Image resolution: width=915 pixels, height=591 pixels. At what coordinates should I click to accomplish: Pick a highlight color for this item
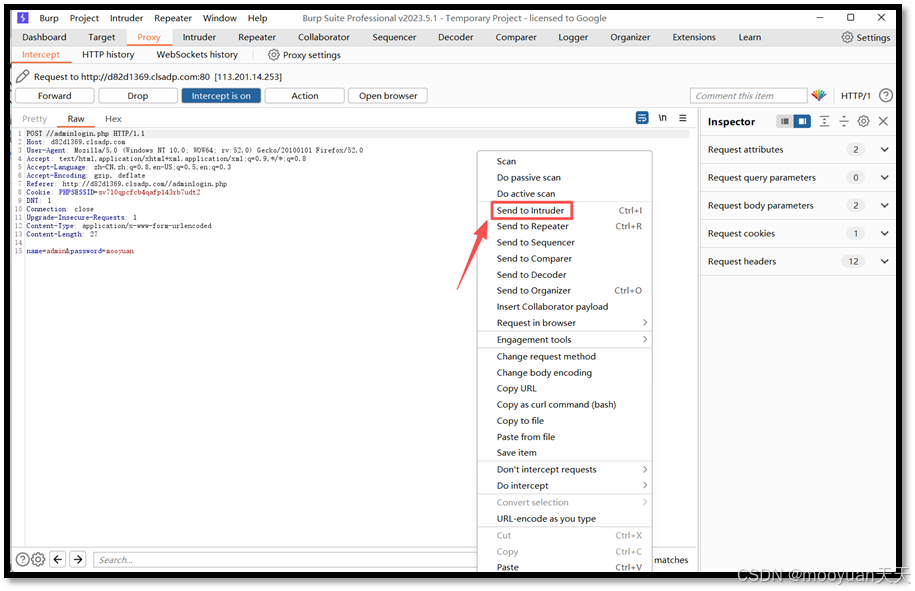pos(819,95)
